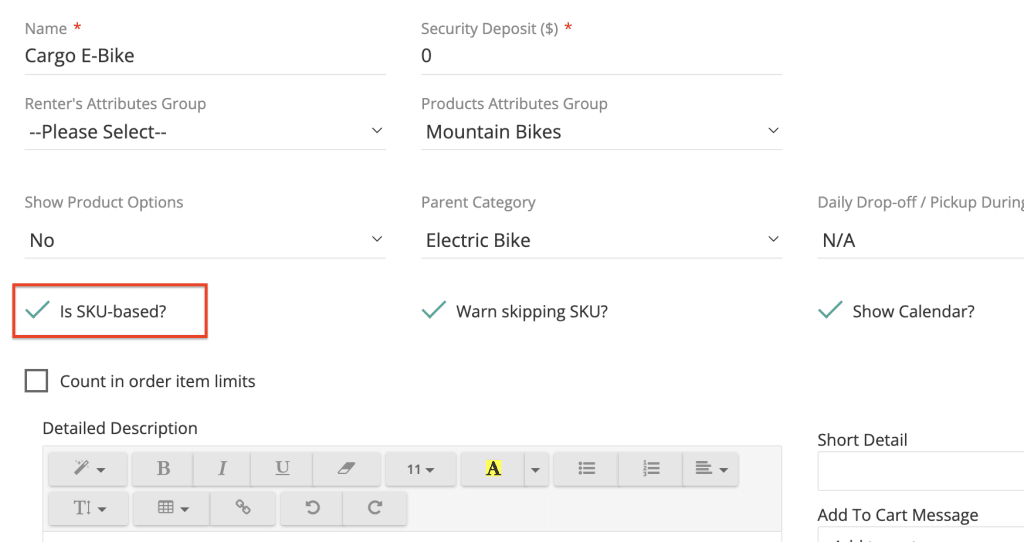Apply italic formatting in the editor
The width and height of the screenshot is (1024, 542).
tap(222, 468)
